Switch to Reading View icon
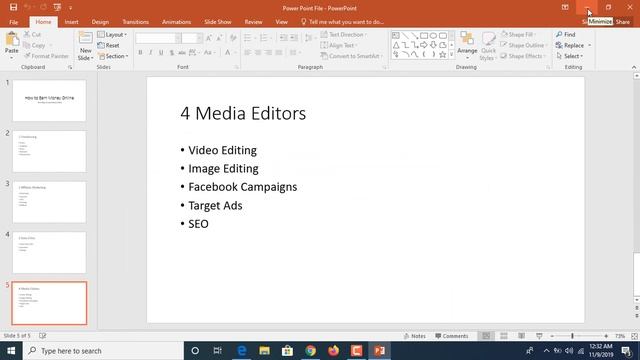This screenshot has height=360, width=640. 521,336
